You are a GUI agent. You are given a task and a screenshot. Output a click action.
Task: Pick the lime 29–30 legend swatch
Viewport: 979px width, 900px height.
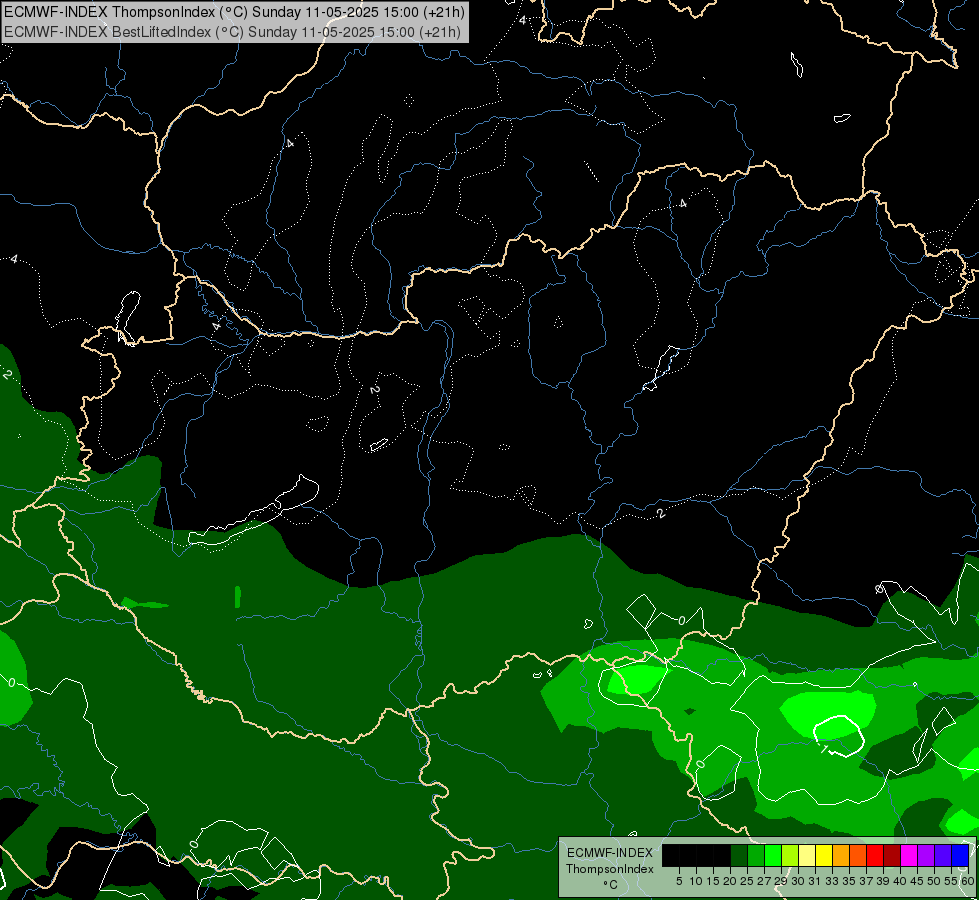pyautogui.click(x=790, y=855)
